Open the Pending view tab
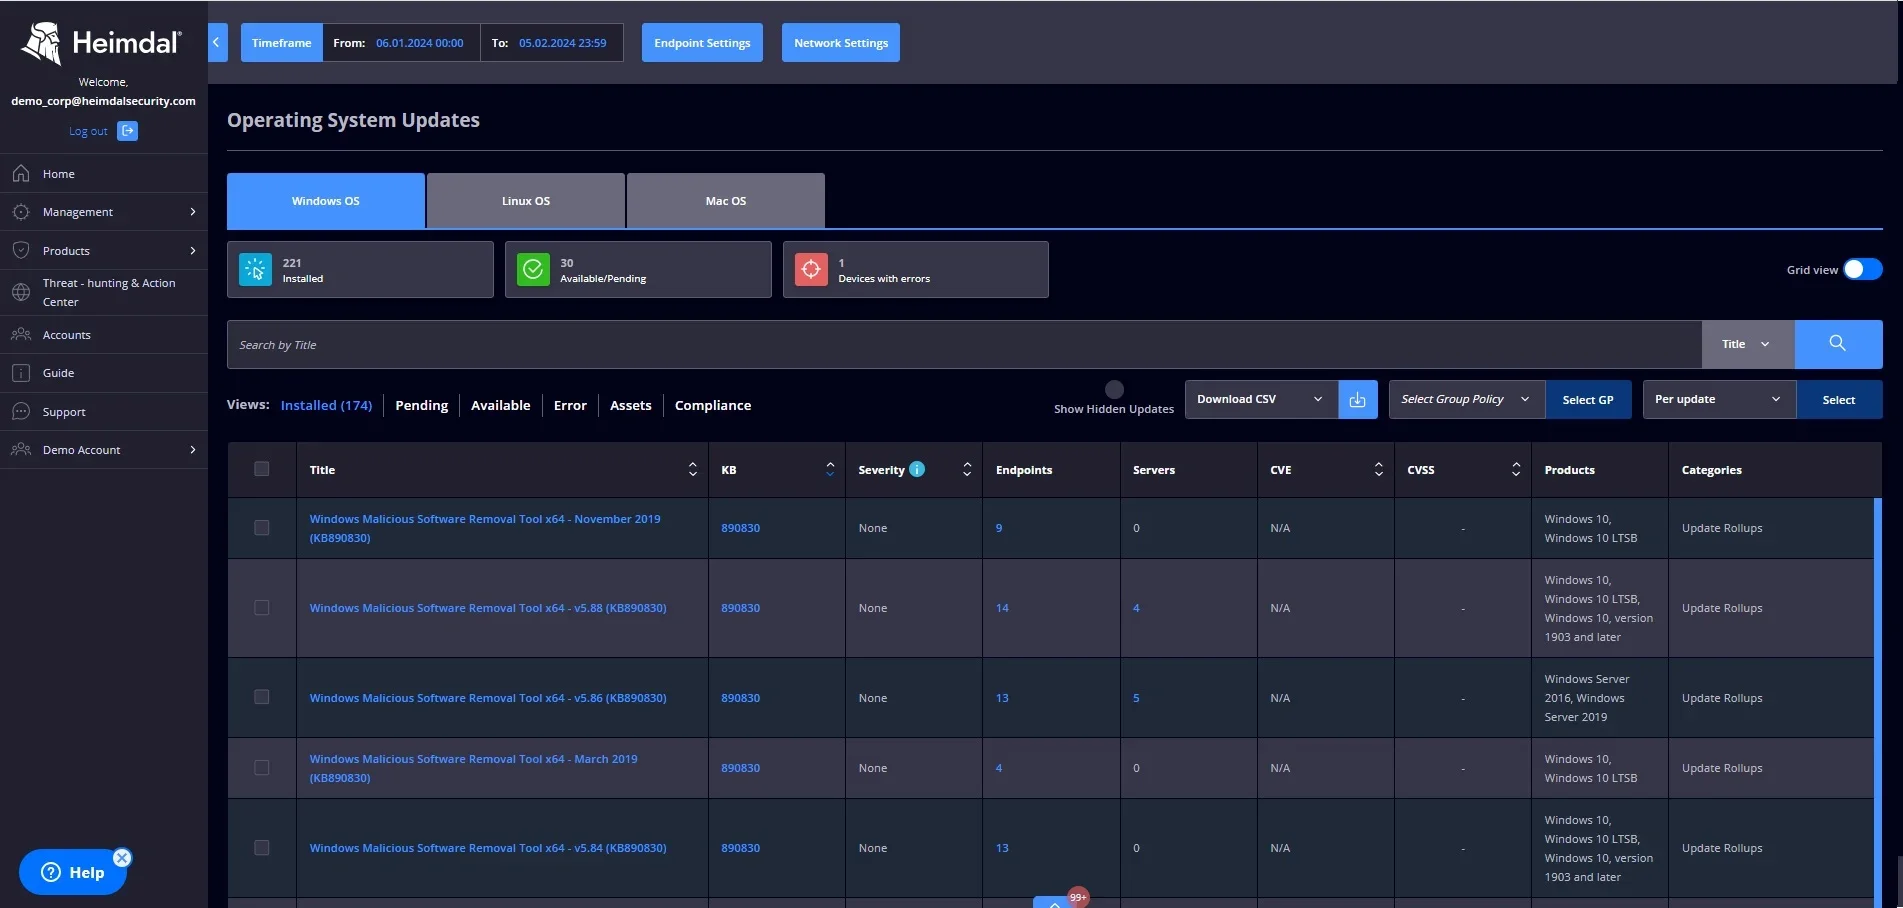Image resolution: width=1903 pixels, height=908 pixels. point(421,405)
